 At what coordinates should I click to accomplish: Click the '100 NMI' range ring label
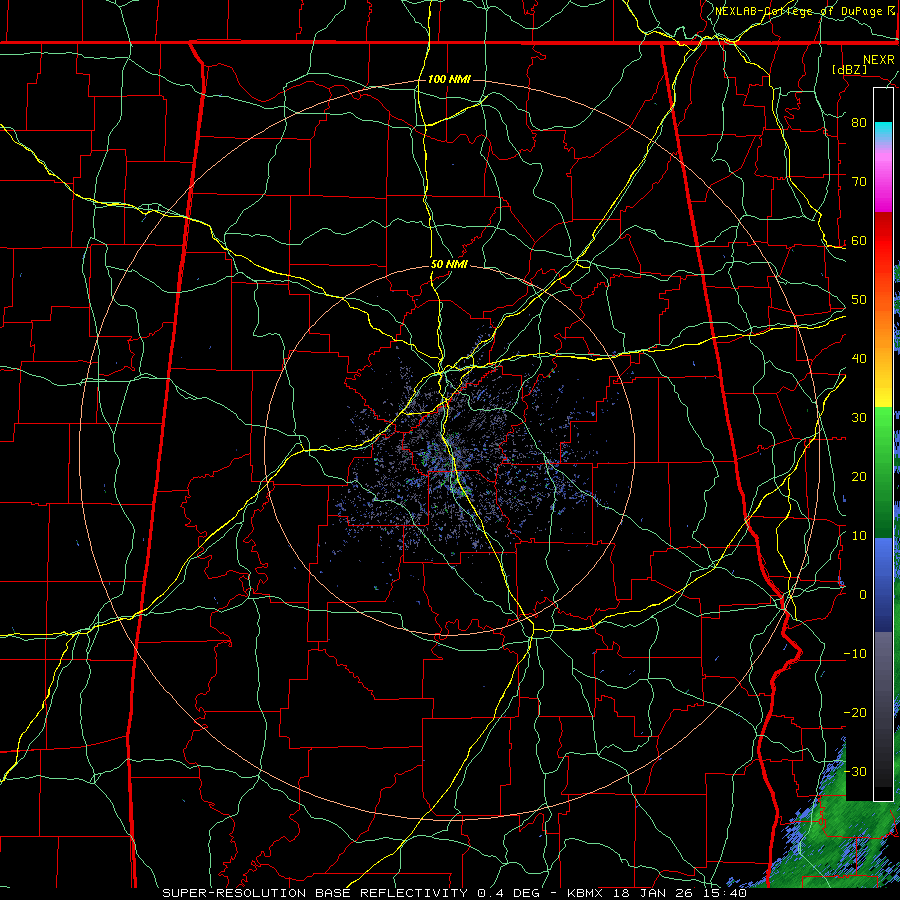tap(449, 79)
